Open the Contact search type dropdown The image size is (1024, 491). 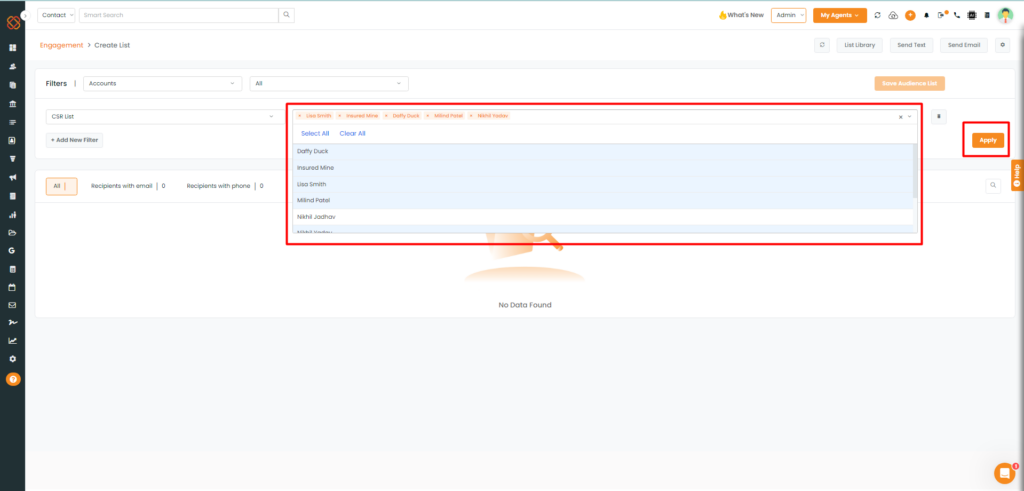point(57,15)
